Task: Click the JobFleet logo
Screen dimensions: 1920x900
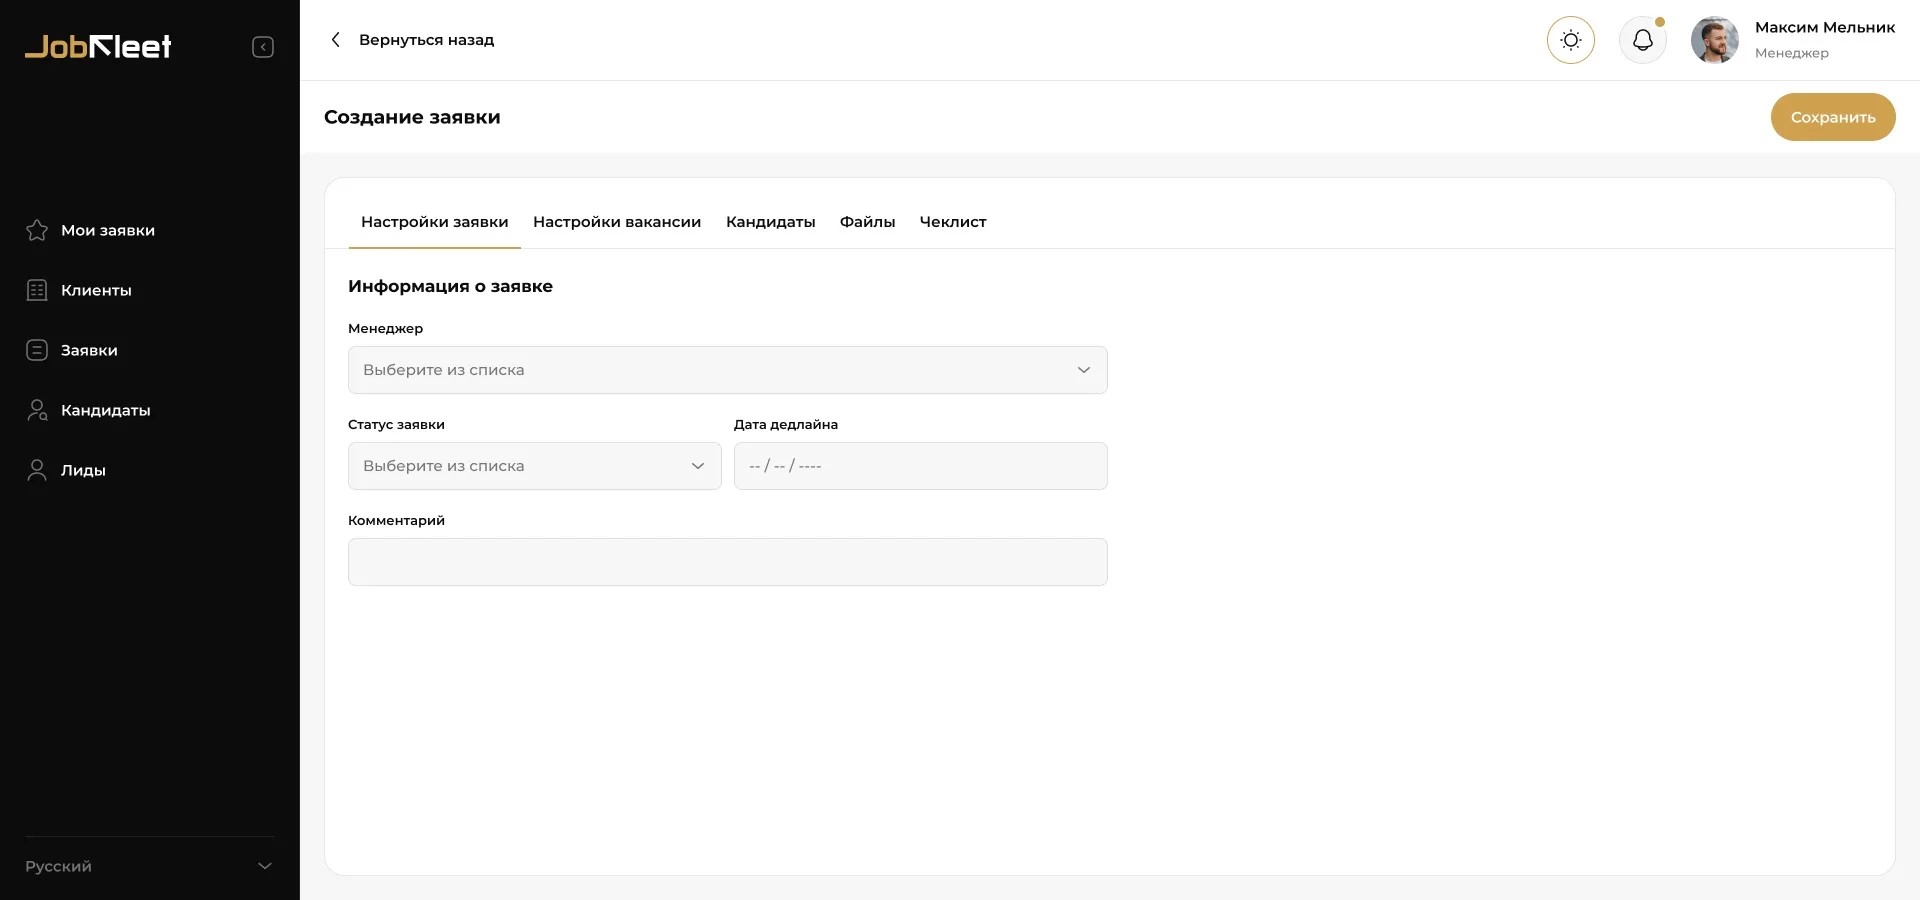Action: pyautogui.click(x=98, y=46)
